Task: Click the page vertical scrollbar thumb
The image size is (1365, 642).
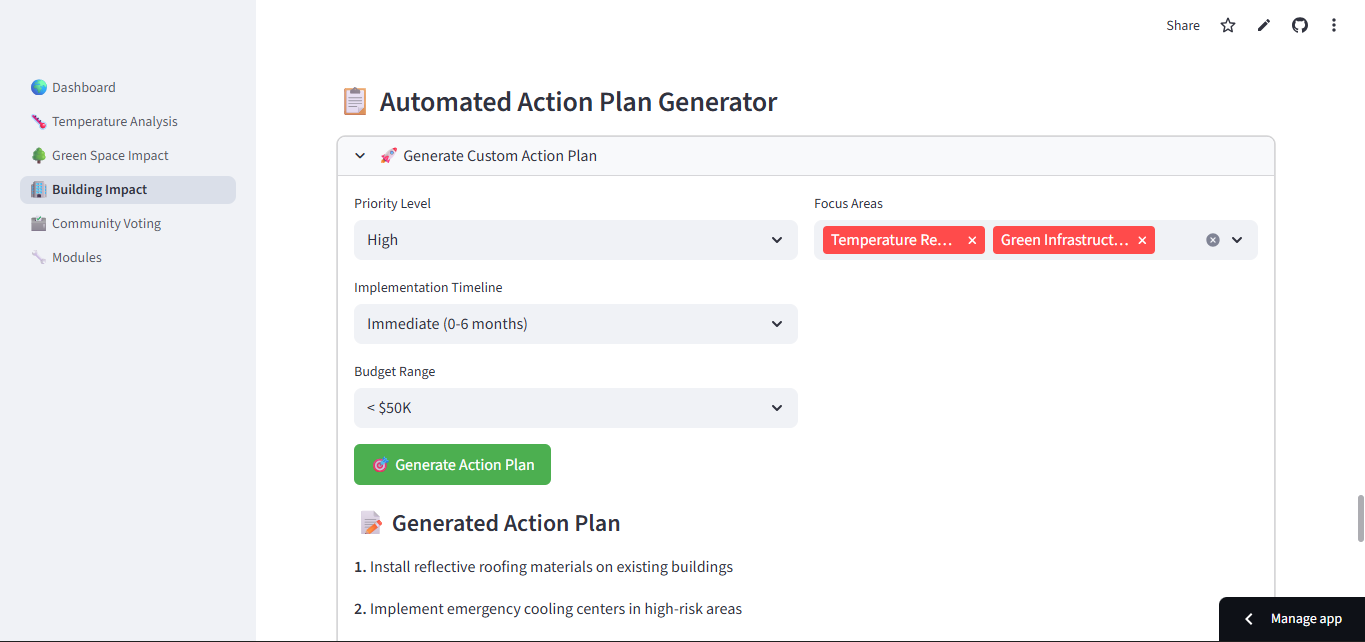Action: point(1359,518)
